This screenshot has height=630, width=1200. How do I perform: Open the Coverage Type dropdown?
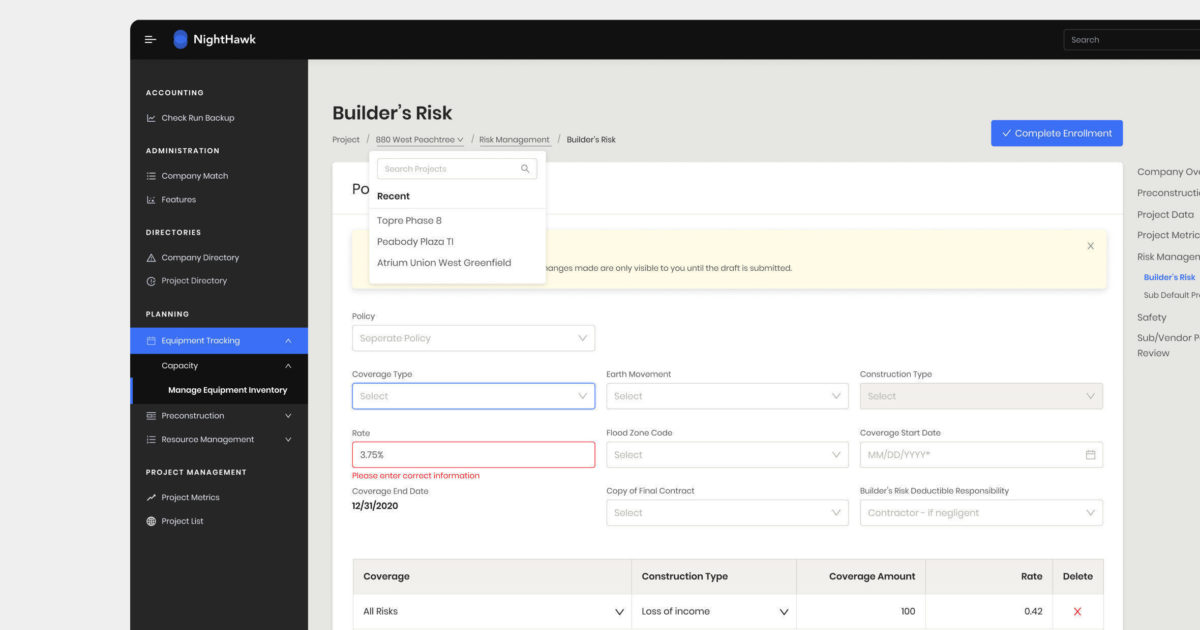point(473,396)
